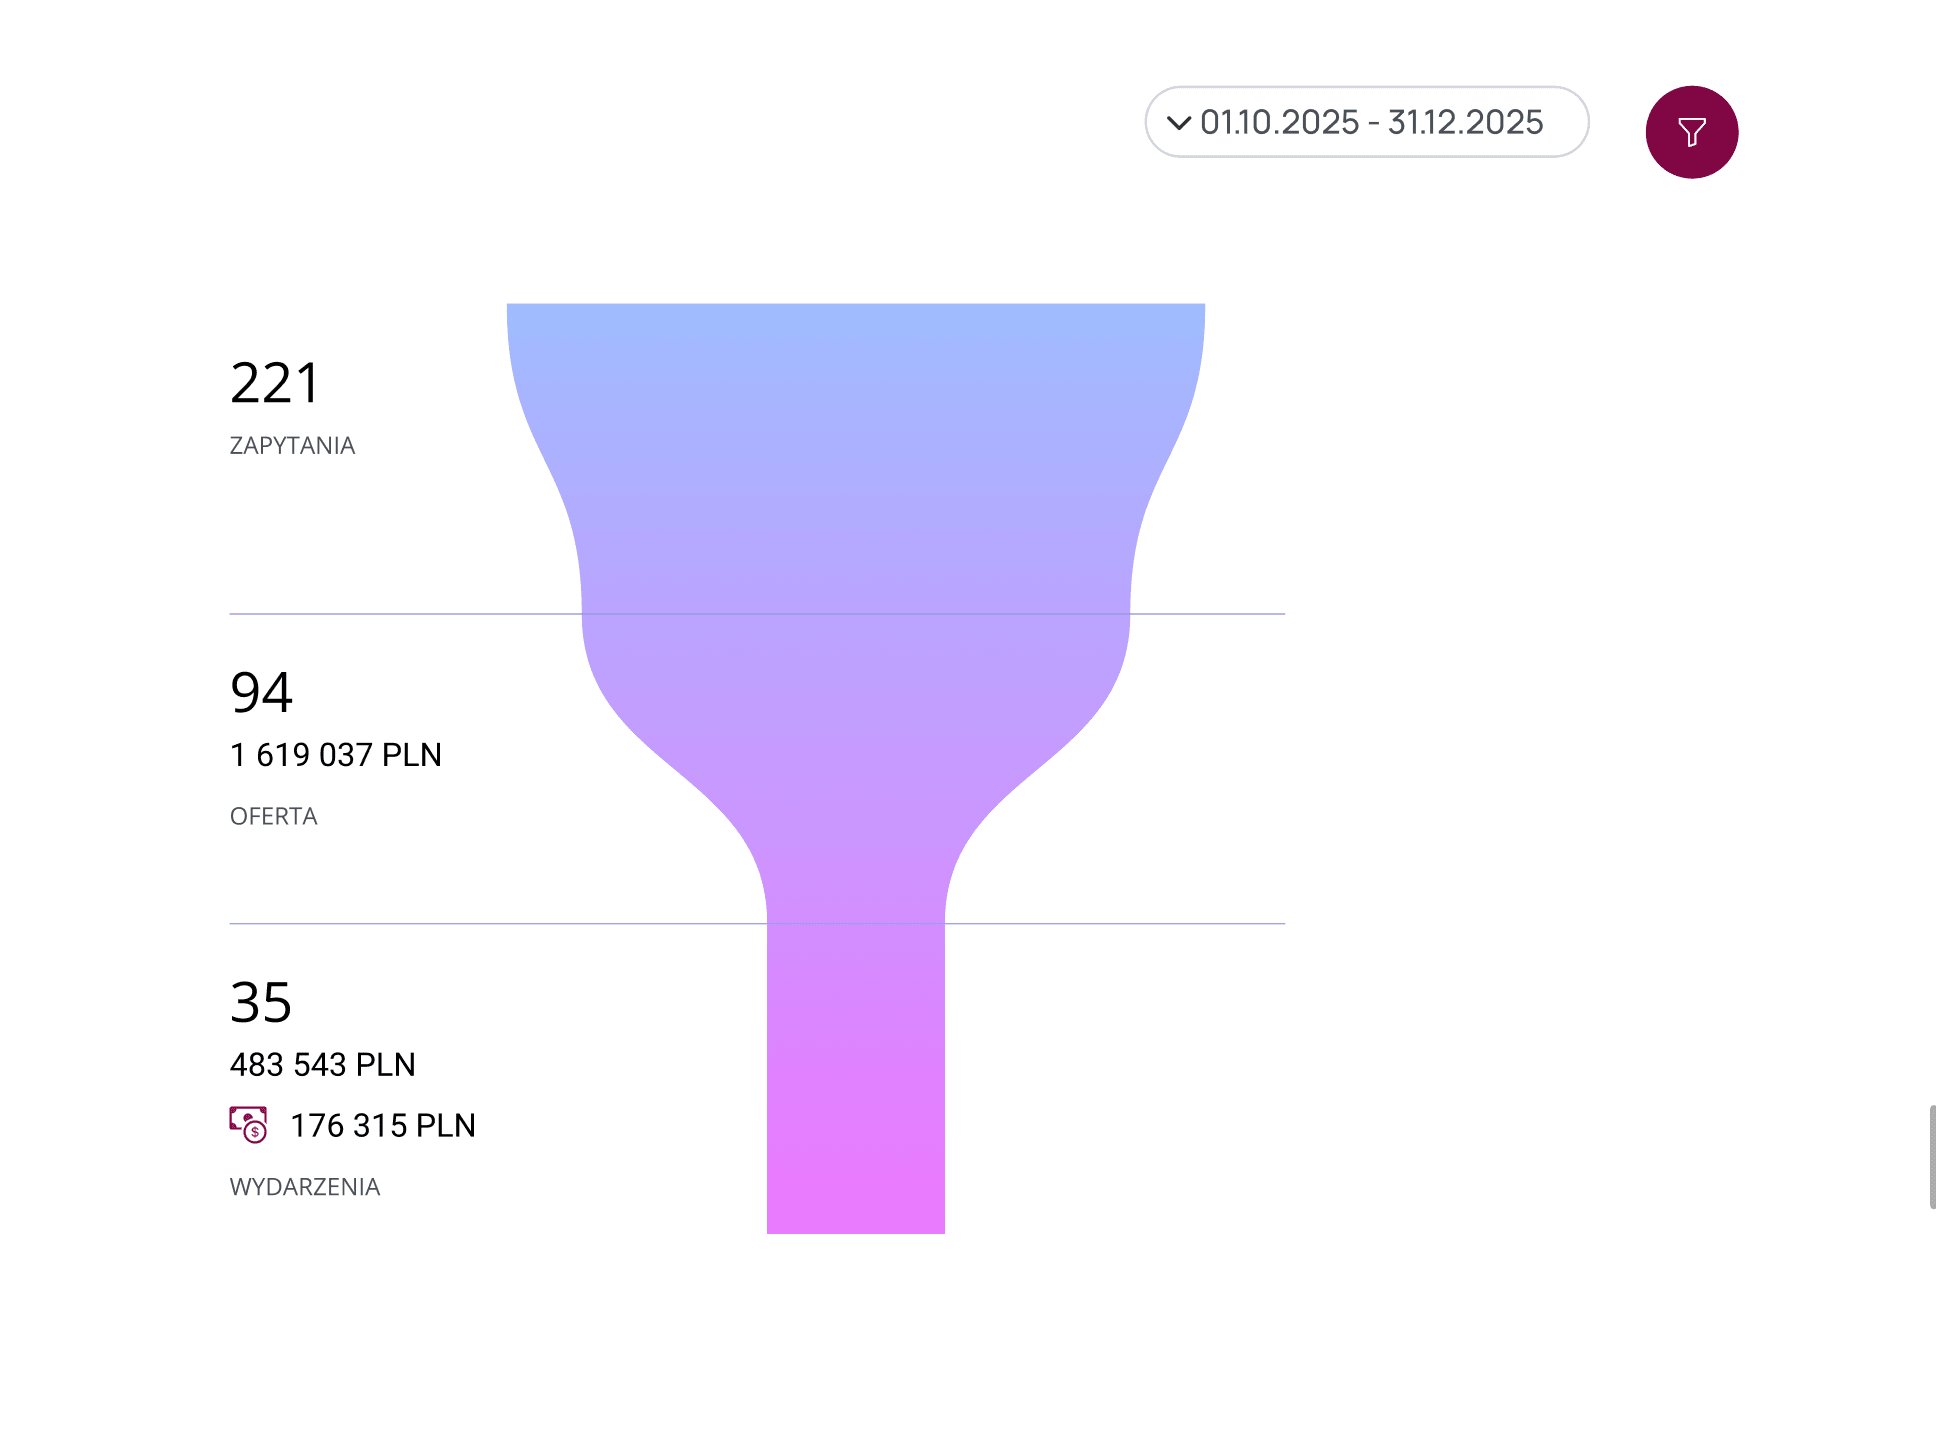Select the OFERTA label

274,816
